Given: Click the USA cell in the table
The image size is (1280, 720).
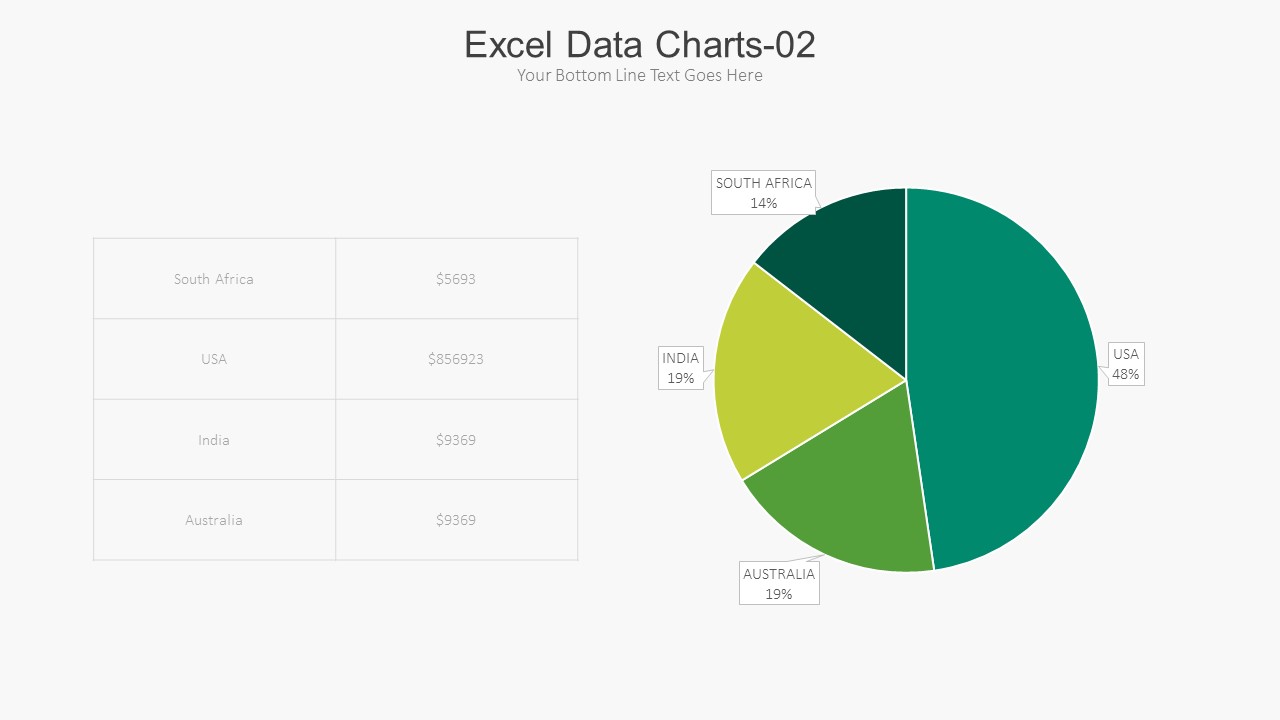Looking at the screenshot, I should [214, 359].
